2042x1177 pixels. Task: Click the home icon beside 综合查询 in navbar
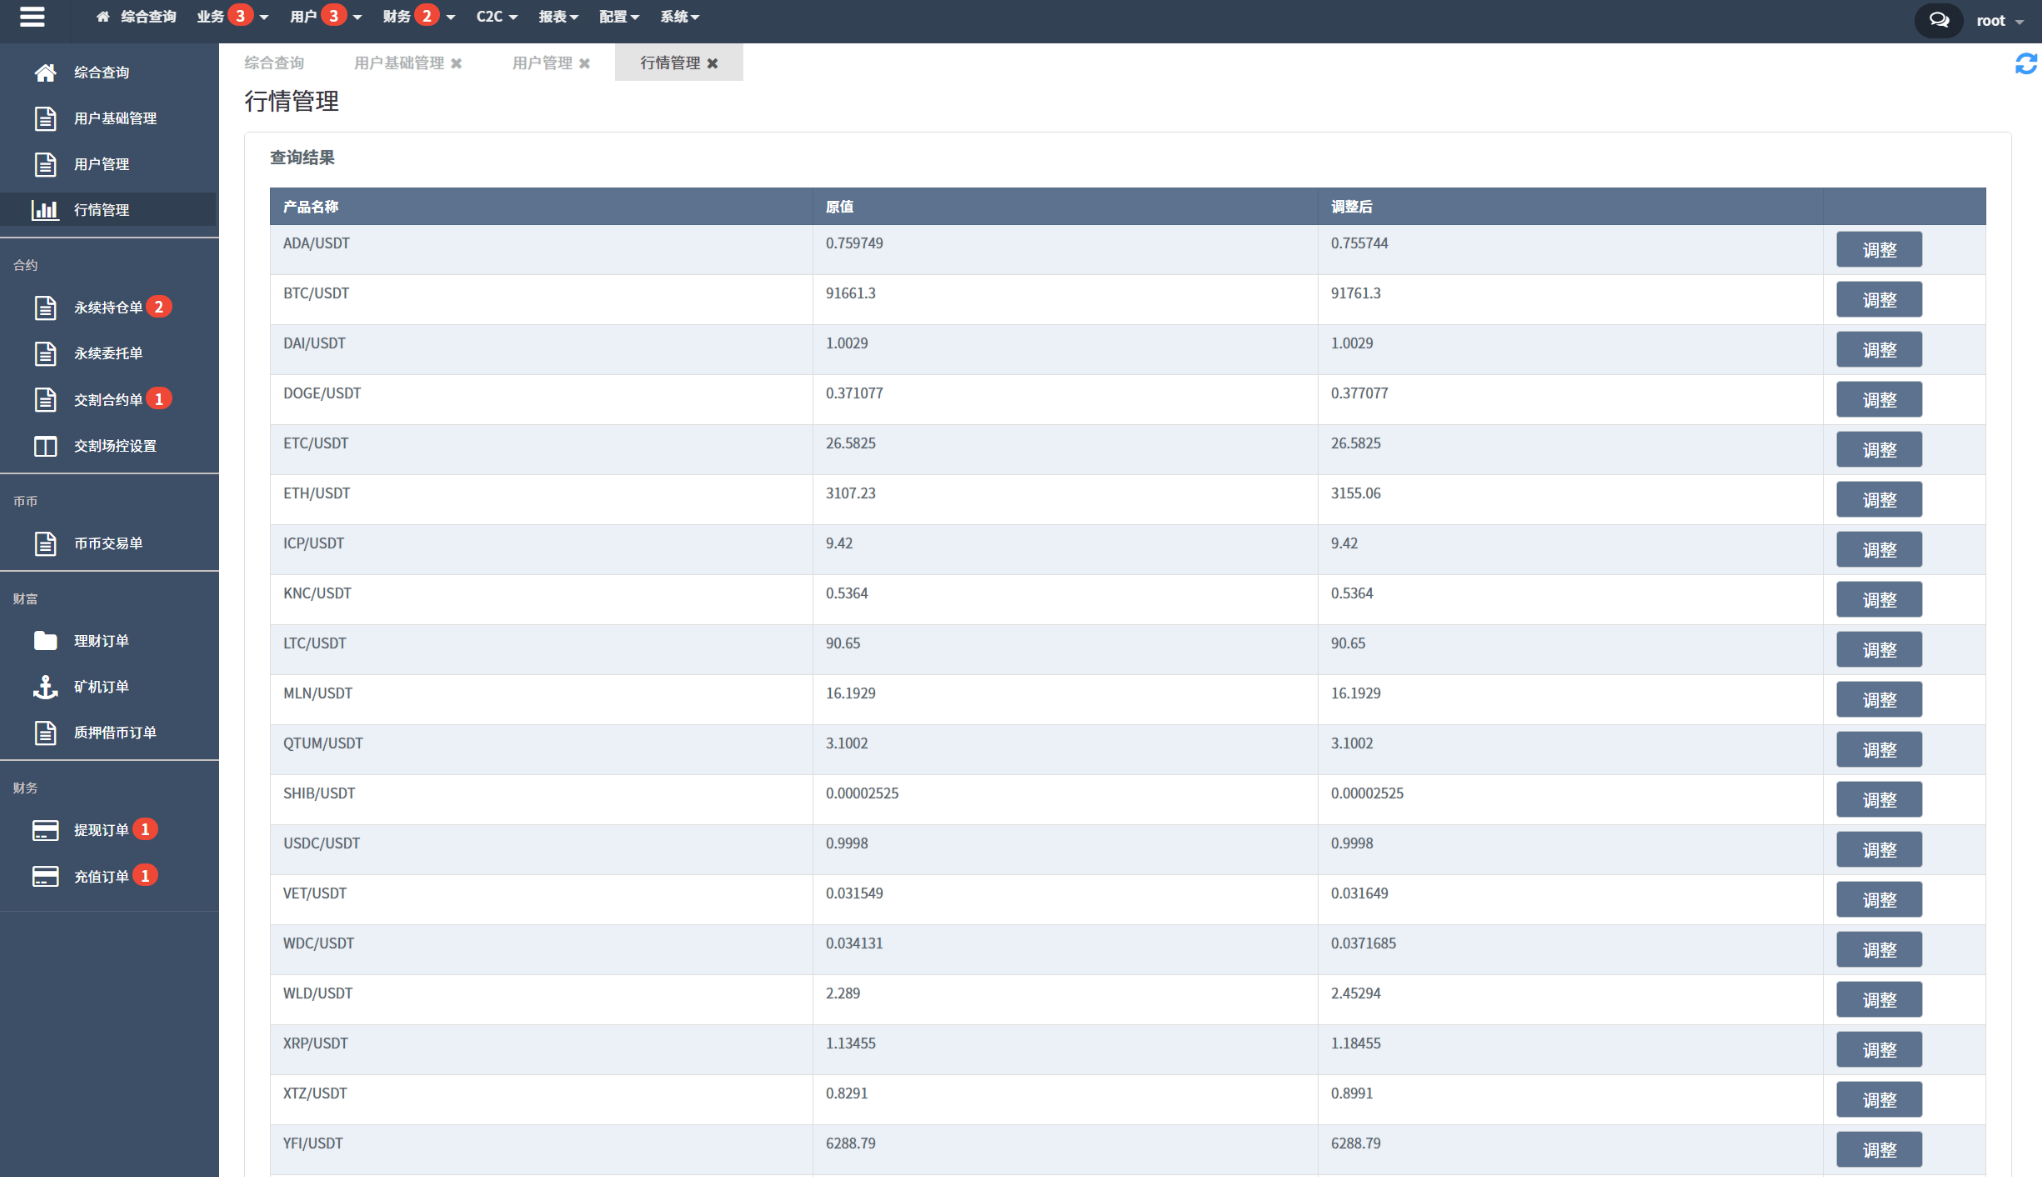pos(103,17)
